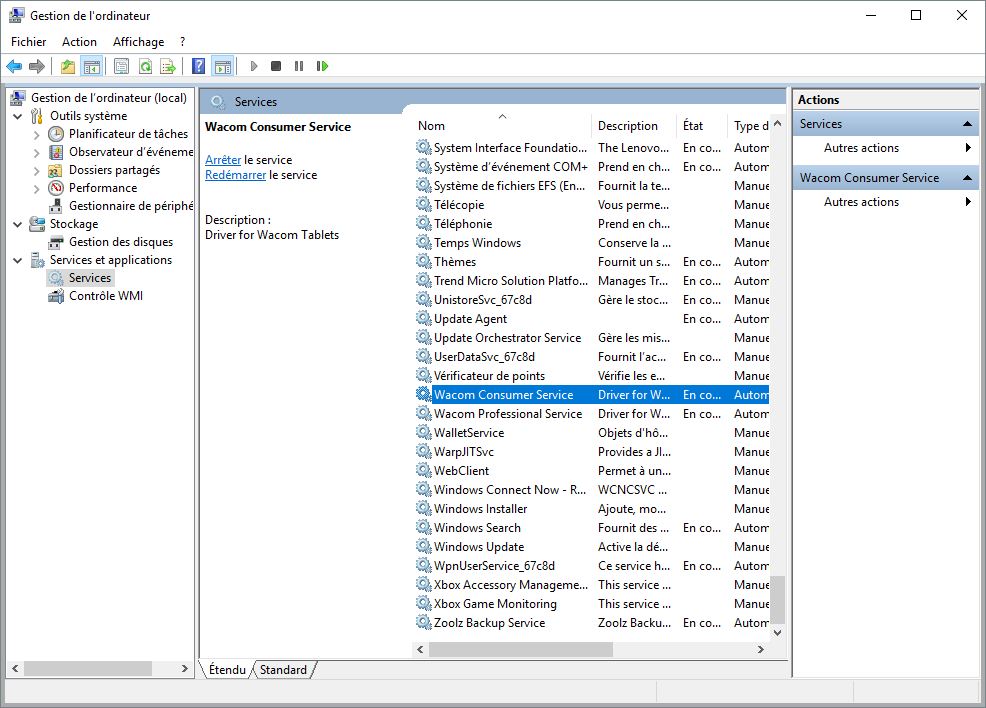Click the services list horizontal scrollbar thumb
This screenshot has height=708, width=986.
521,650
